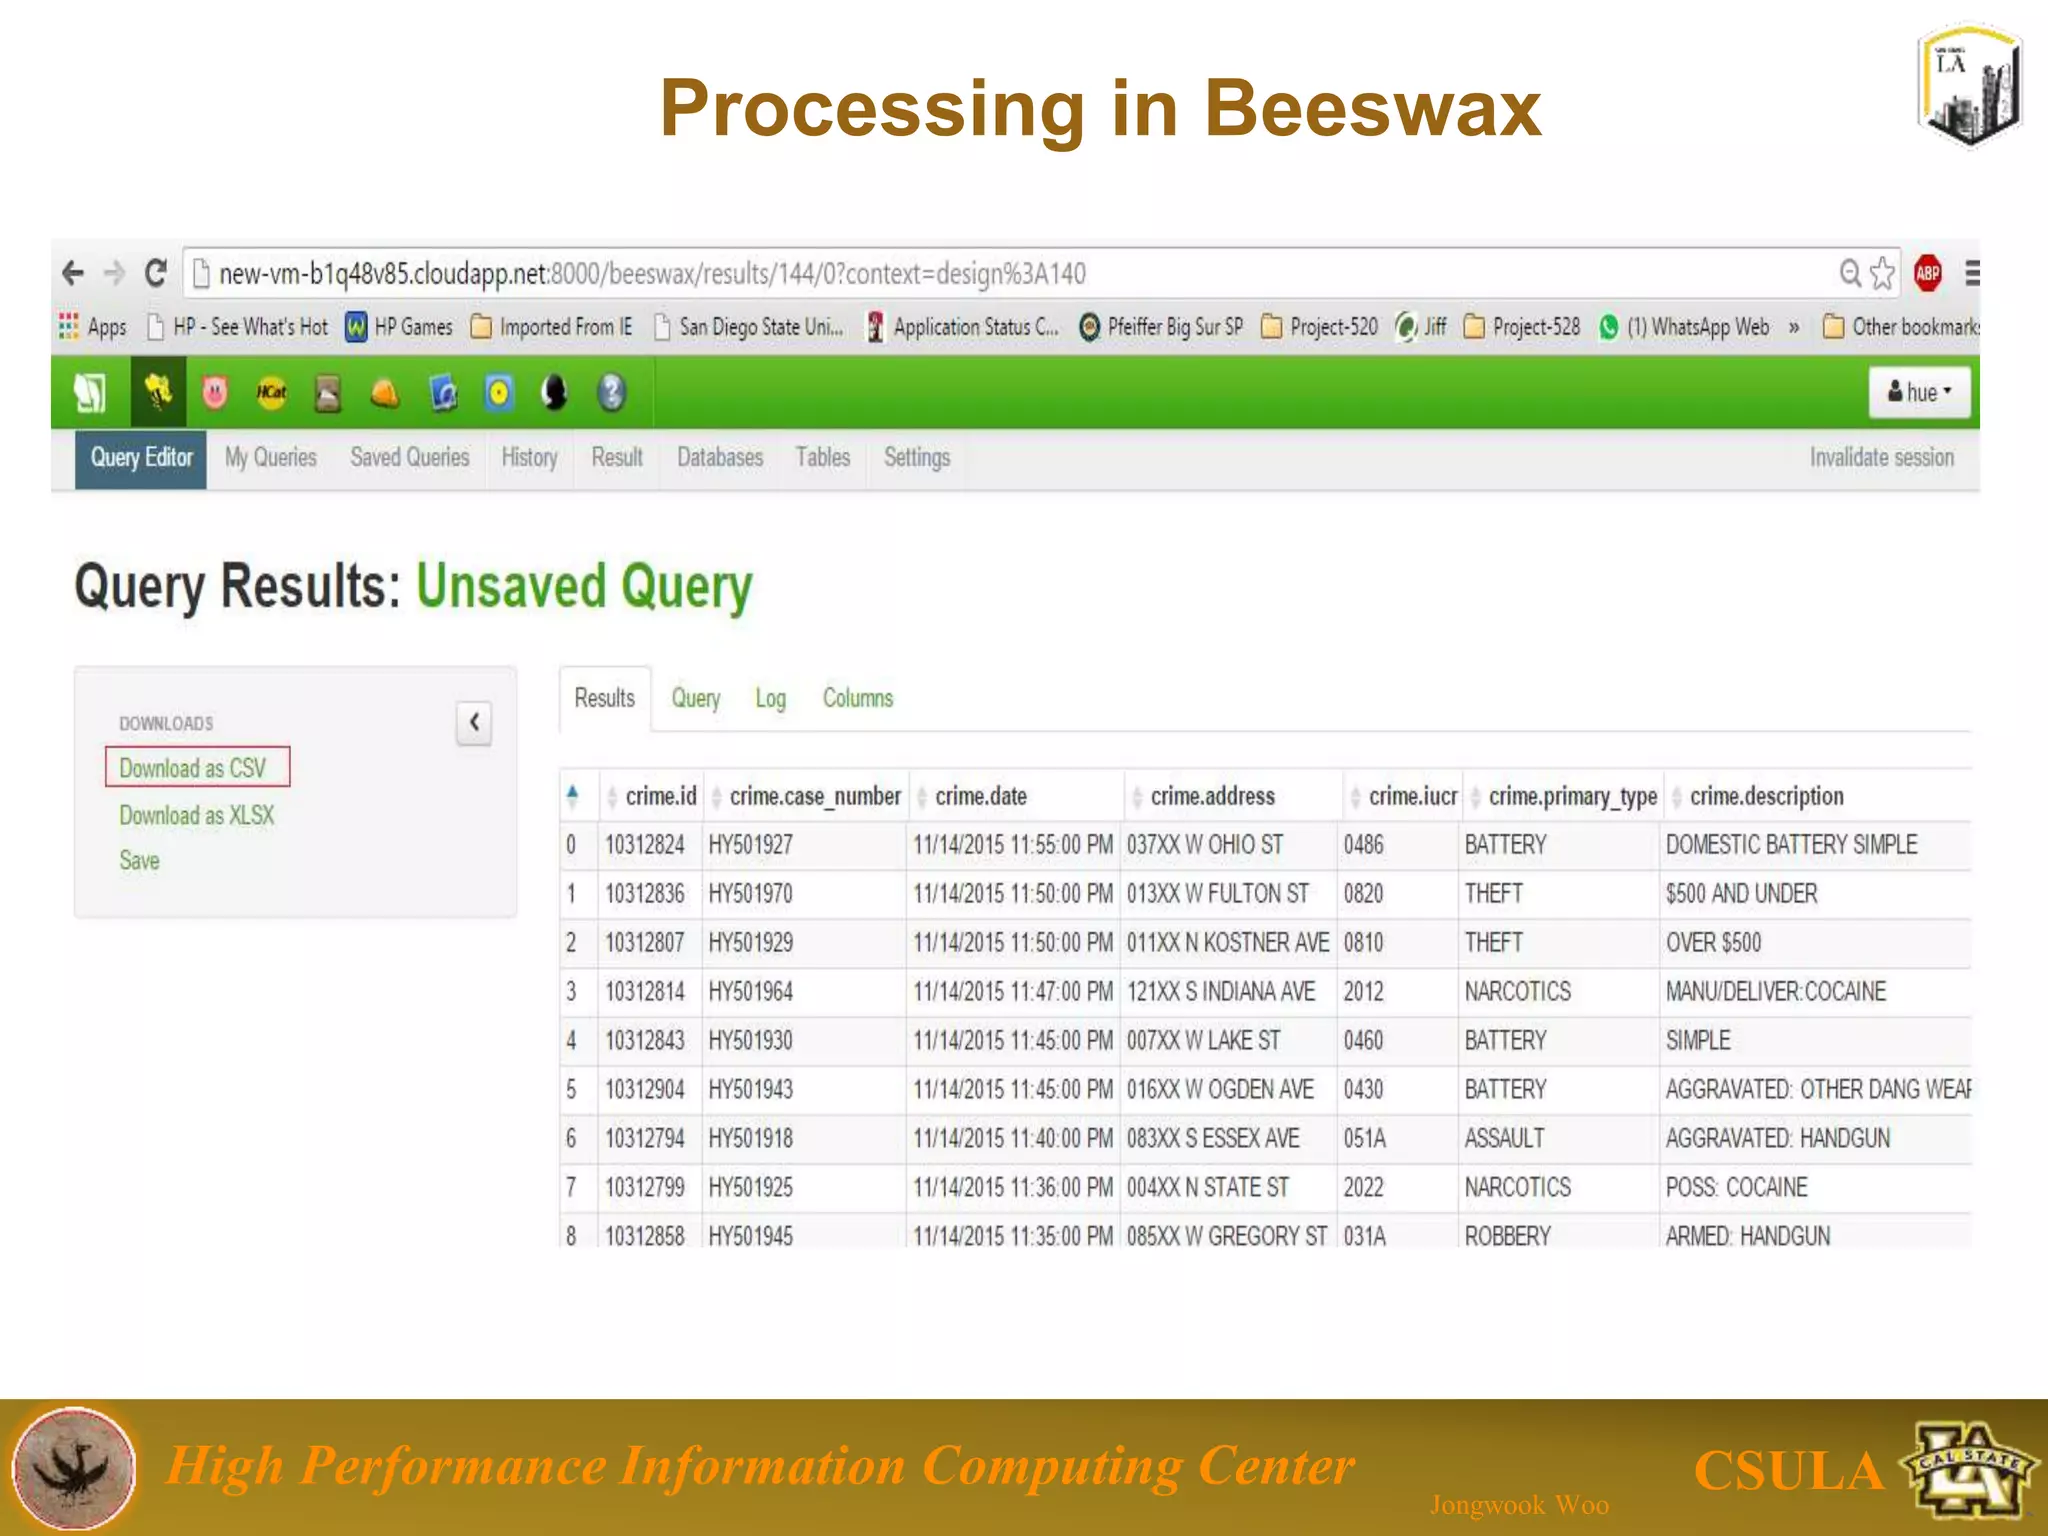This screenshot has height=1536, width=2048.
Task: Open the Help question mark icon
Action: click(x=611, y=392)
